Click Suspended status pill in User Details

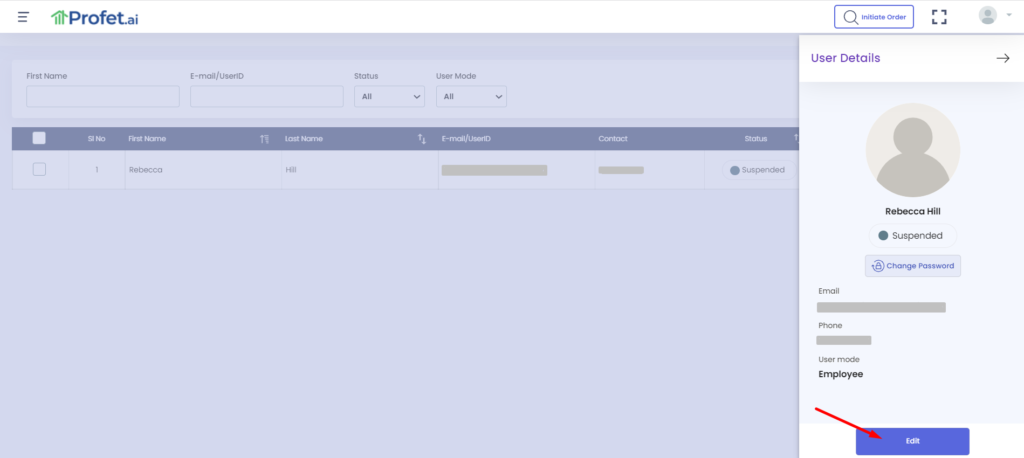(912, 236)
